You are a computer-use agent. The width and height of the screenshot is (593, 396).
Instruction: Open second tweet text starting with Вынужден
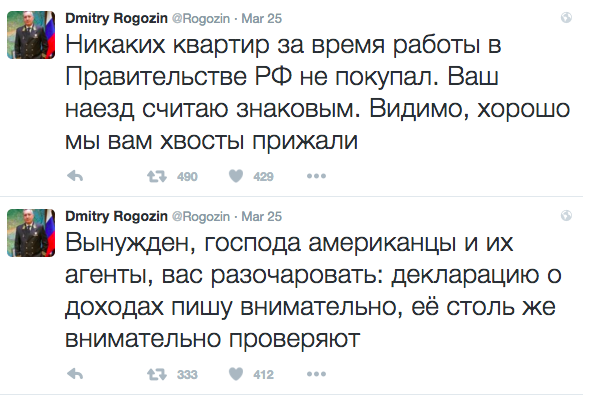tap(313, 291)
